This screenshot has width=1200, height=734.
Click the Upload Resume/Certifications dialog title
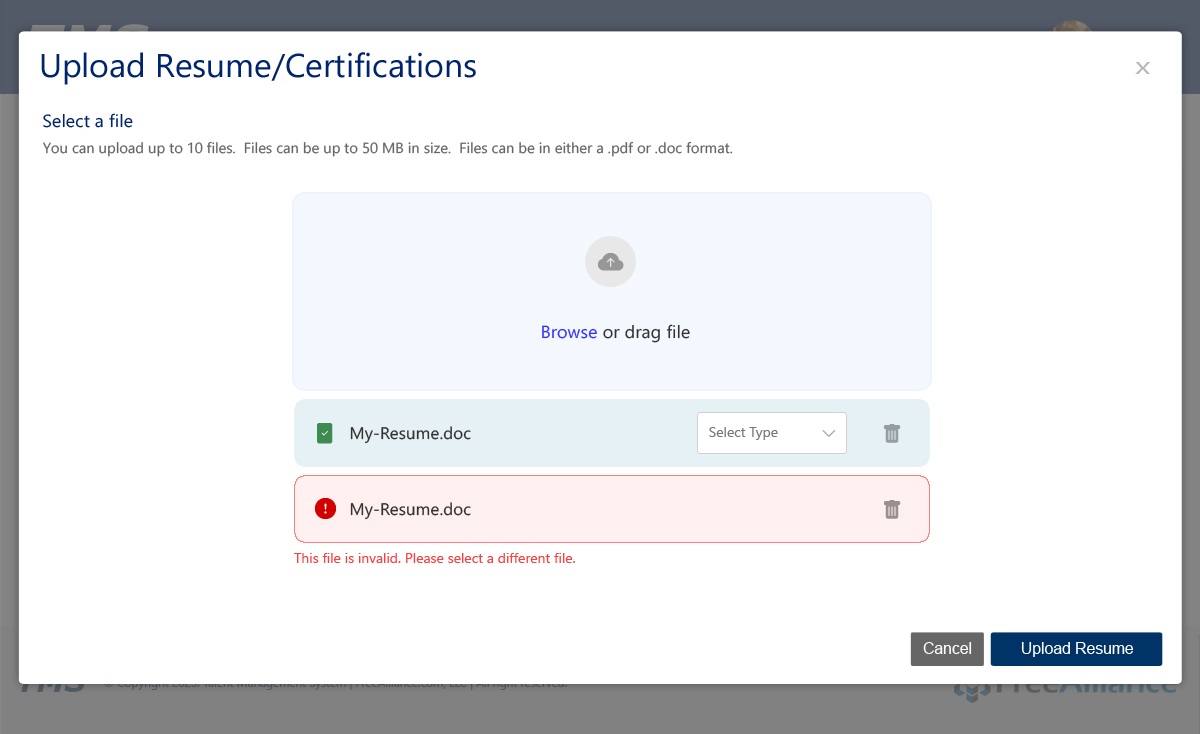258,66
